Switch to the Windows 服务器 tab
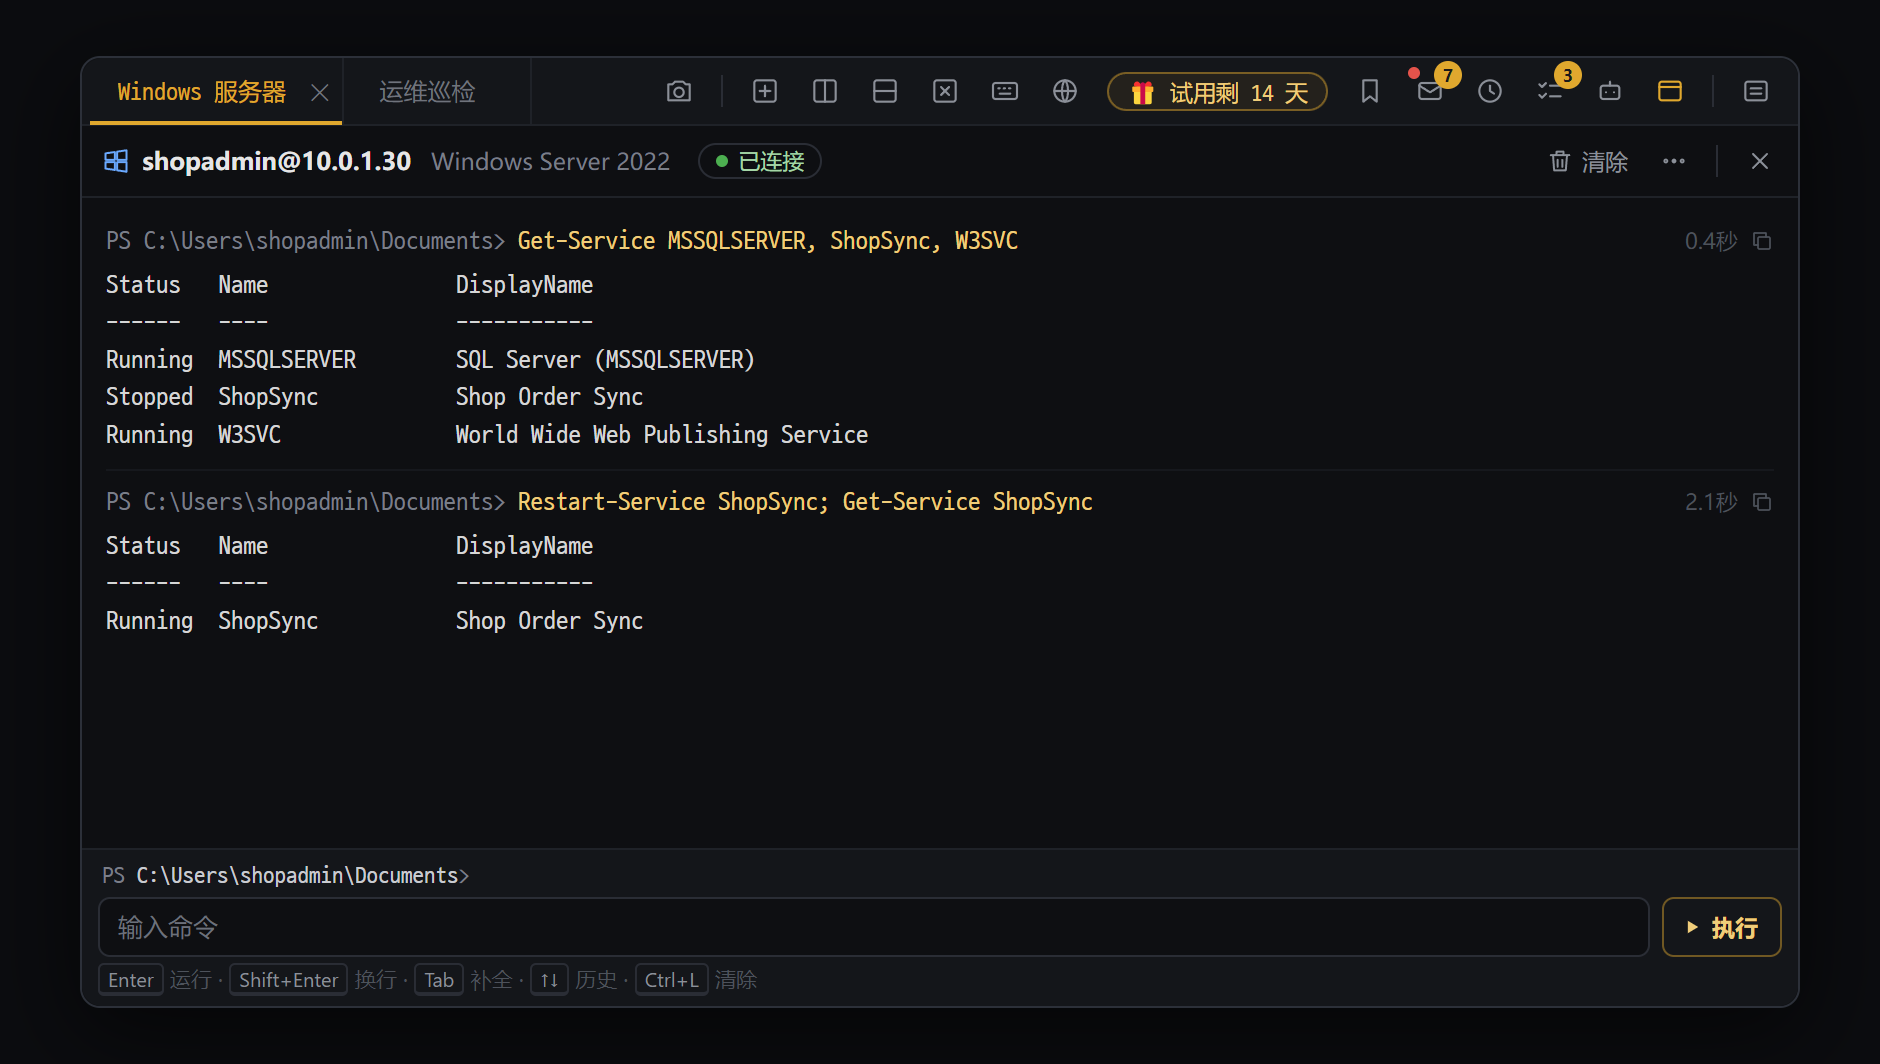1880x1064 pixels. [x=201, y=92]
